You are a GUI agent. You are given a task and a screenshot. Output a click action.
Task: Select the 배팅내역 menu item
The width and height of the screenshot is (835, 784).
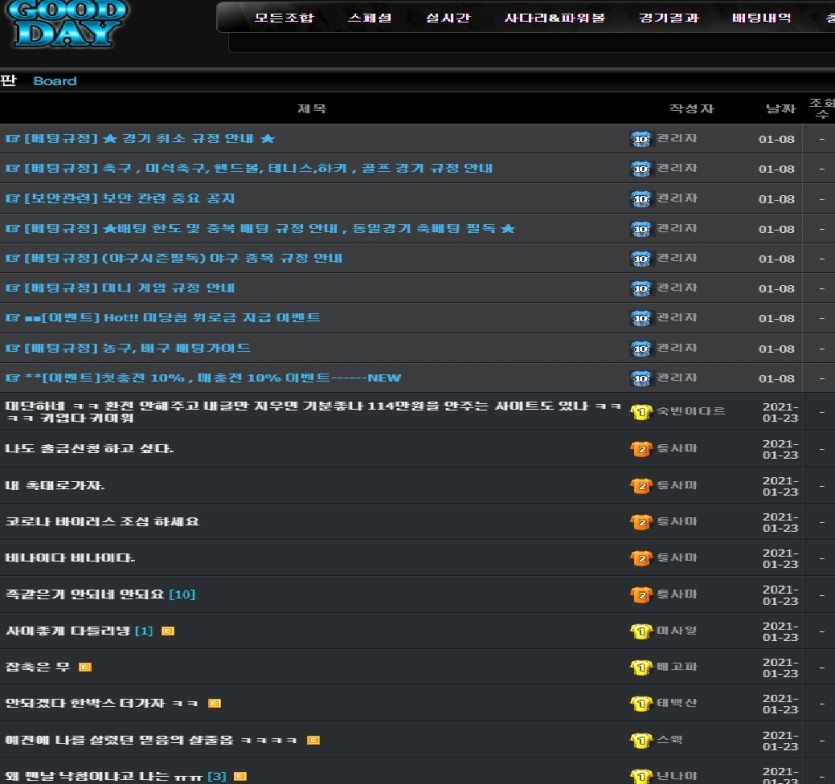pyautogui.click(x=762, y=18)
